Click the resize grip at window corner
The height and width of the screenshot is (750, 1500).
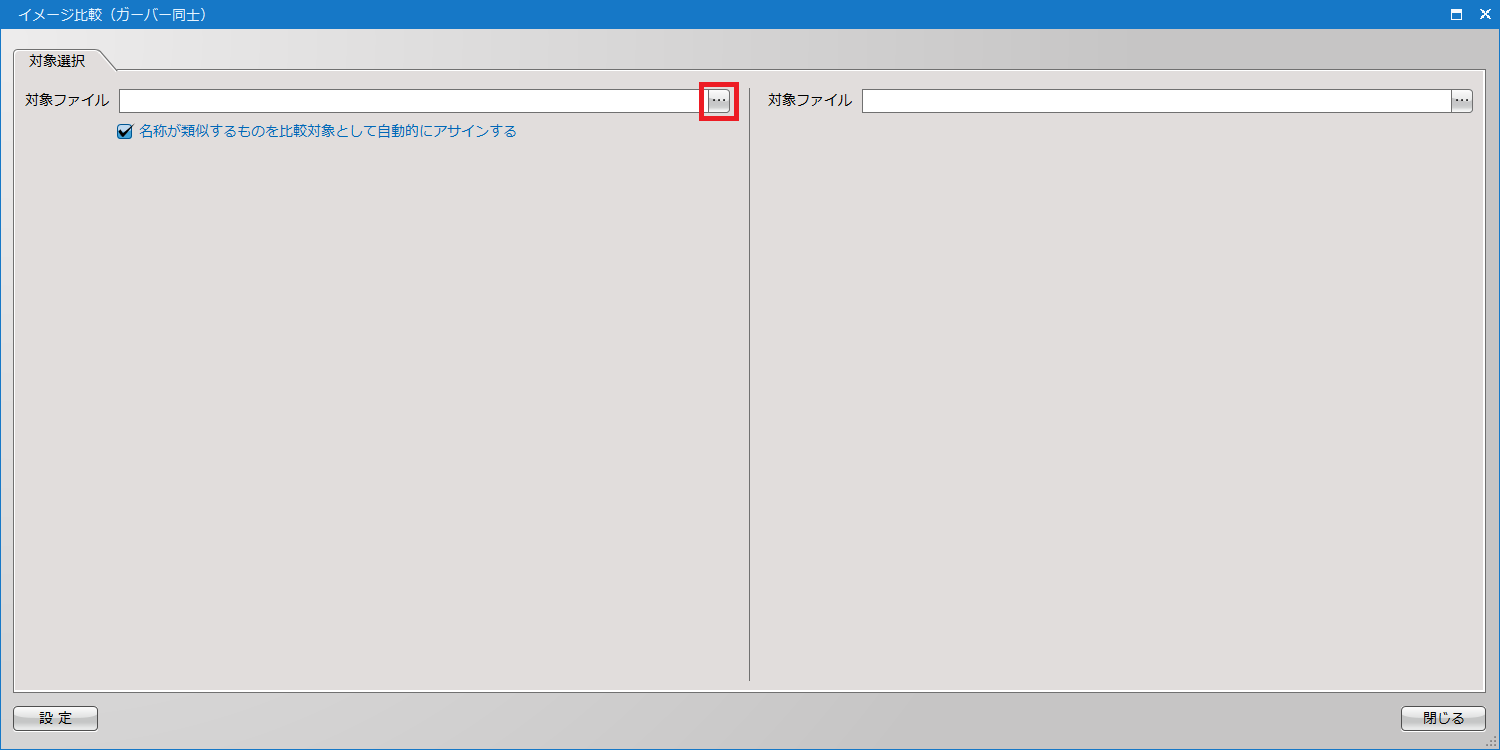[1492, 742]
